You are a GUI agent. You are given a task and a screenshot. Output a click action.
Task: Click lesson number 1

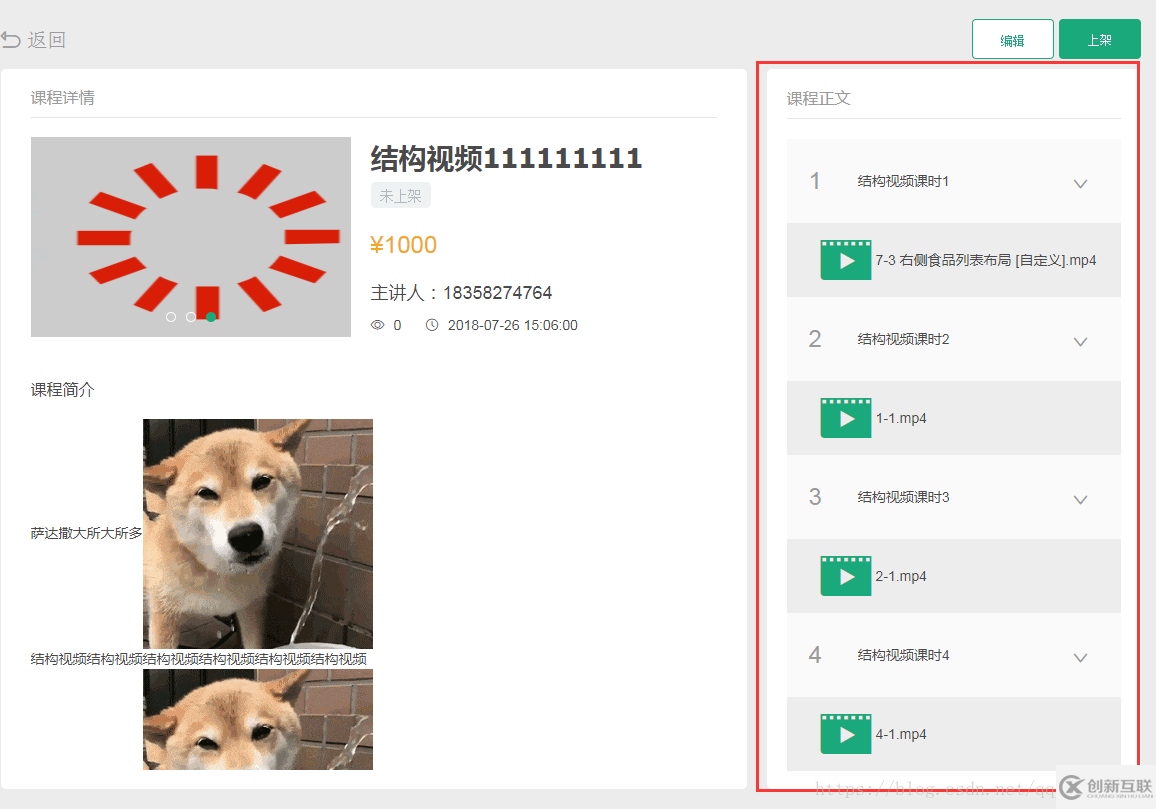point(815,181)
